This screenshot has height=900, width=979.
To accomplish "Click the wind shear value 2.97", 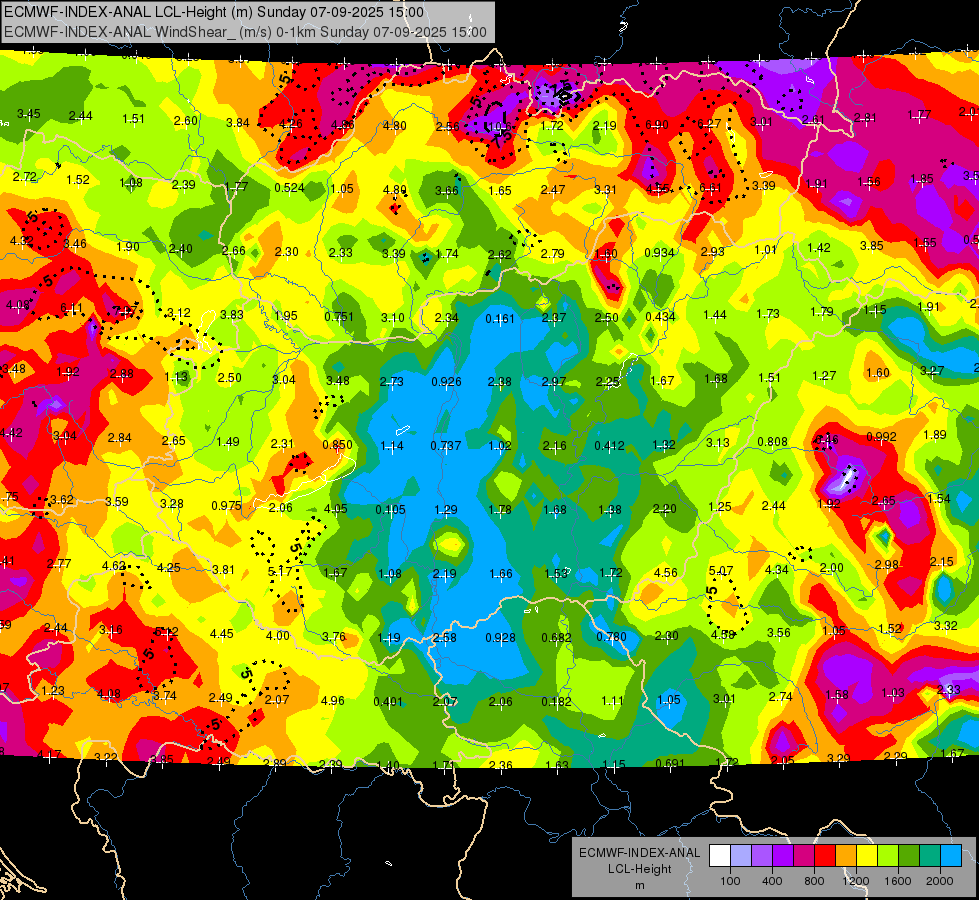I will pos(554,382).
